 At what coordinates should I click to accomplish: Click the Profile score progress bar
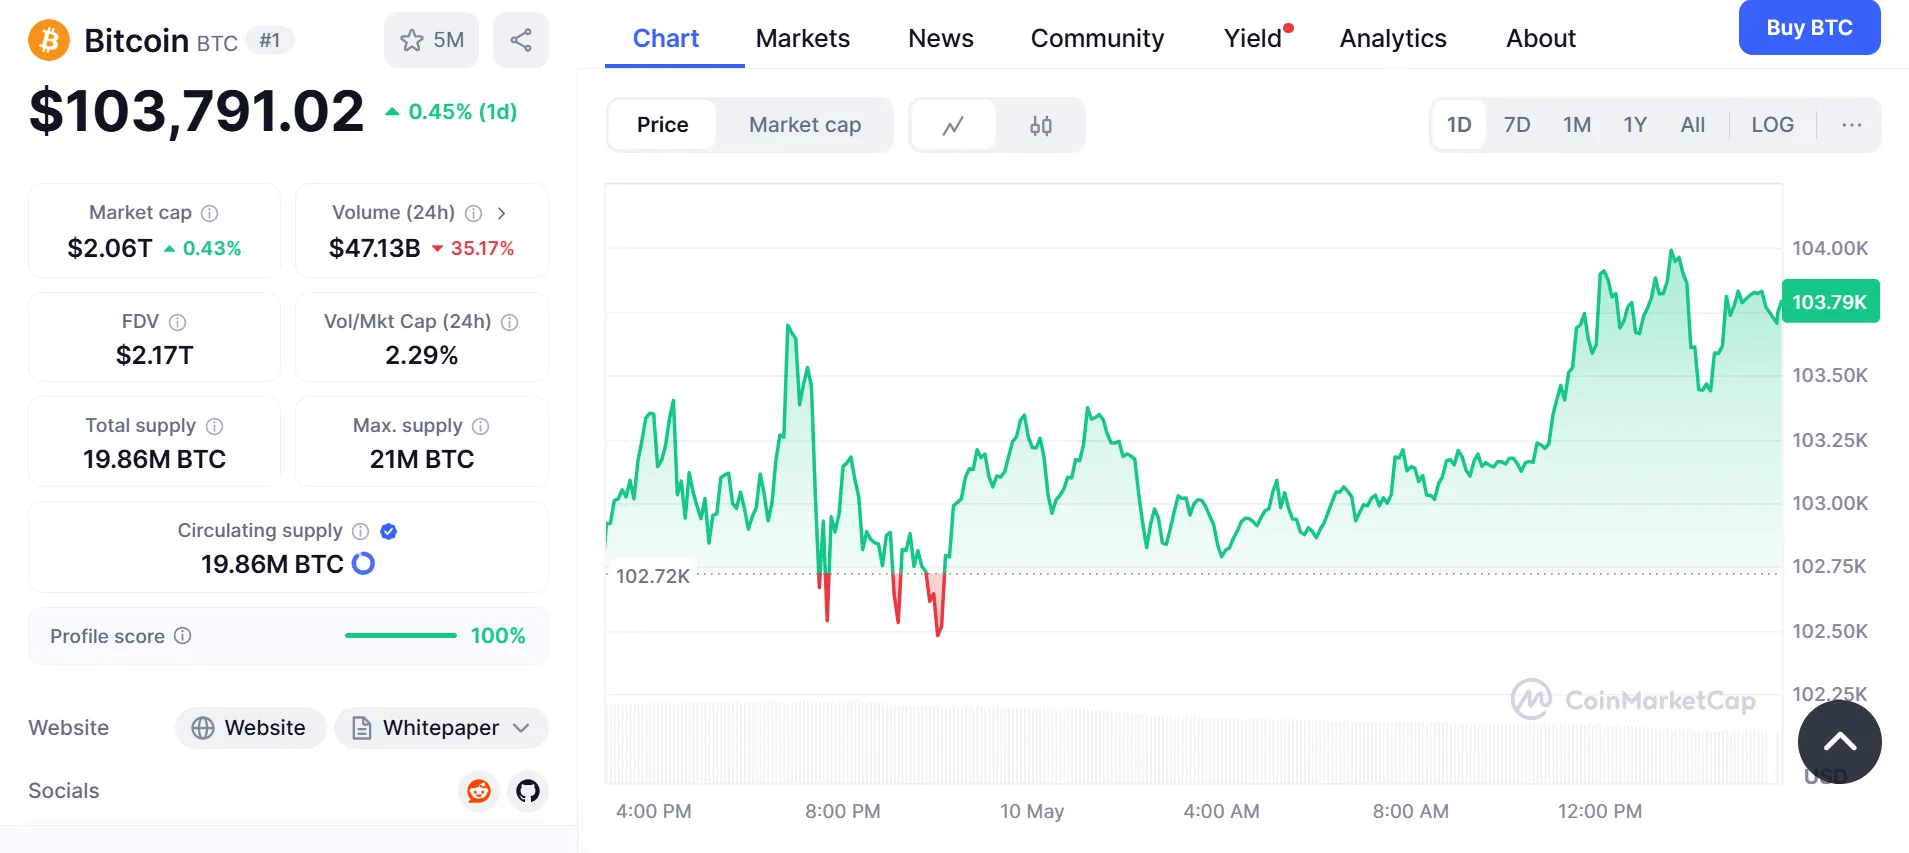(x=401, y=636)
